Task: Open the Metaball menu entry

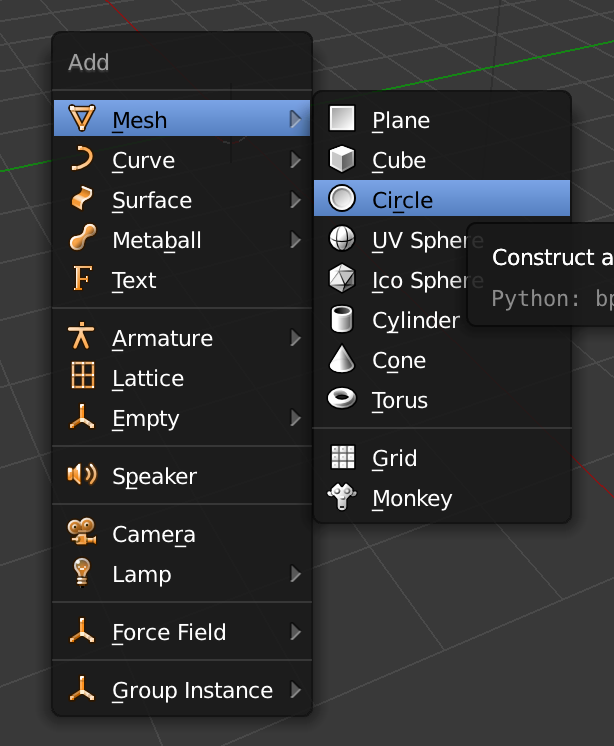Action: point(157,240)
